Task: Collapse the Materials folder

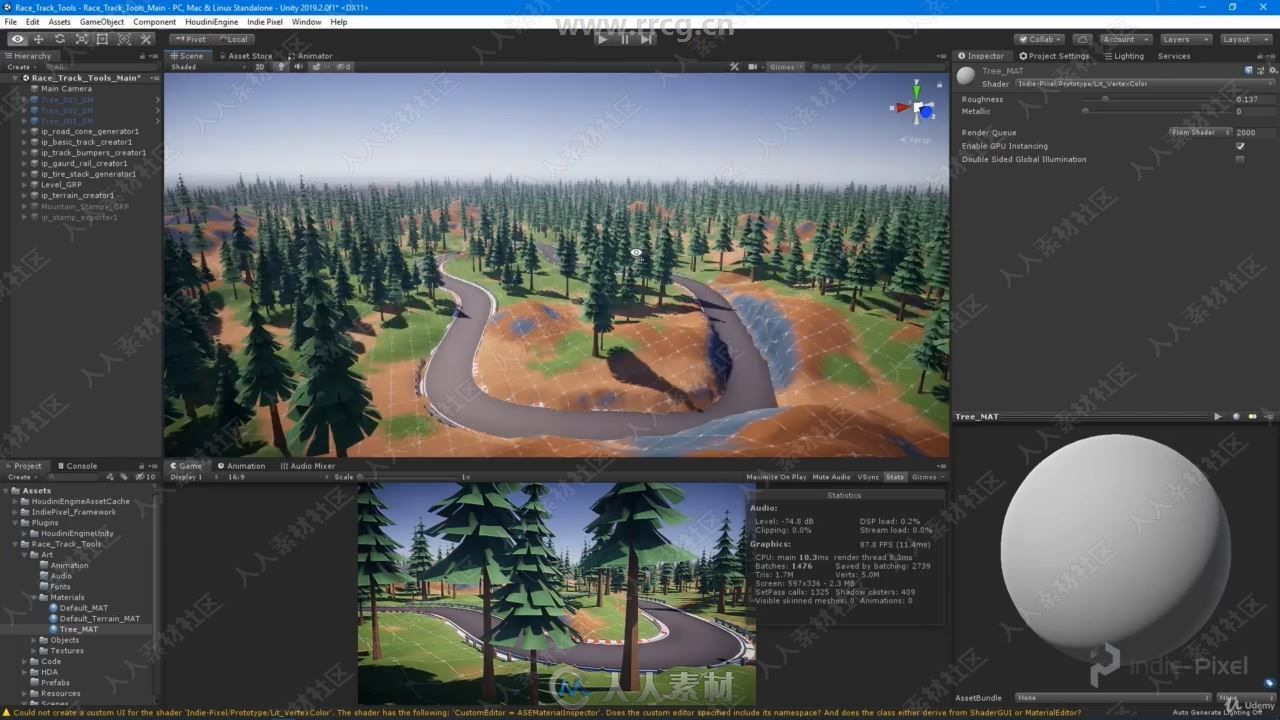Action: pyautogui.click(x=34, y=597)
